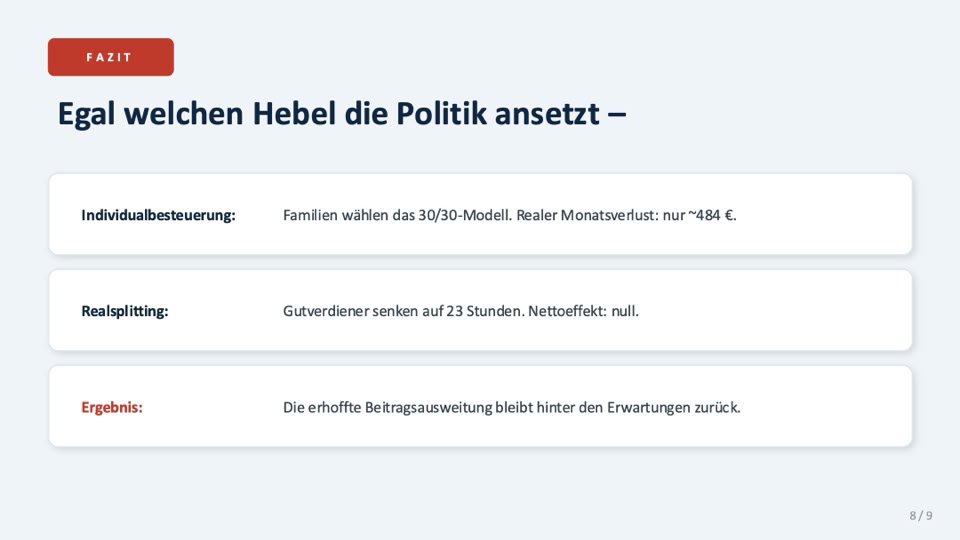The width and height of the screenshot is (960, 540).
Task: Click the word welchen in the headline
Action: point(184,113)
